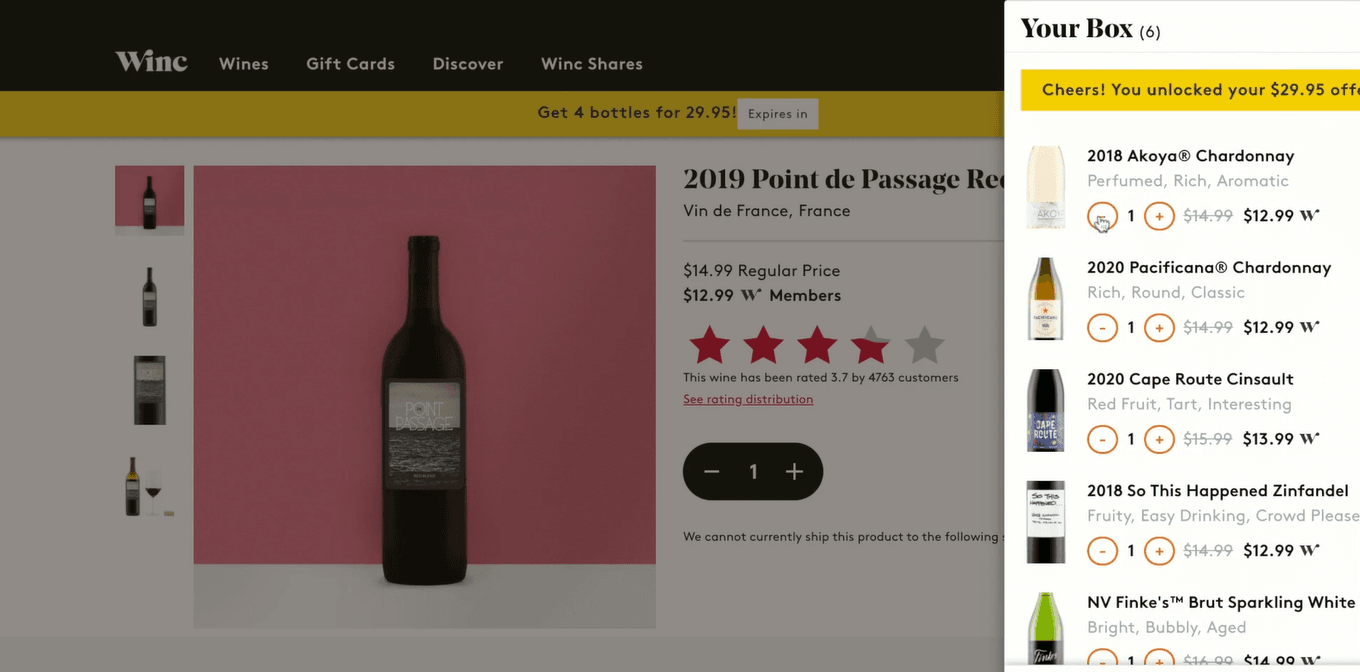Open the Discover menu
Viewport: 1360px width, 672px height.
(x=468, y=64)
